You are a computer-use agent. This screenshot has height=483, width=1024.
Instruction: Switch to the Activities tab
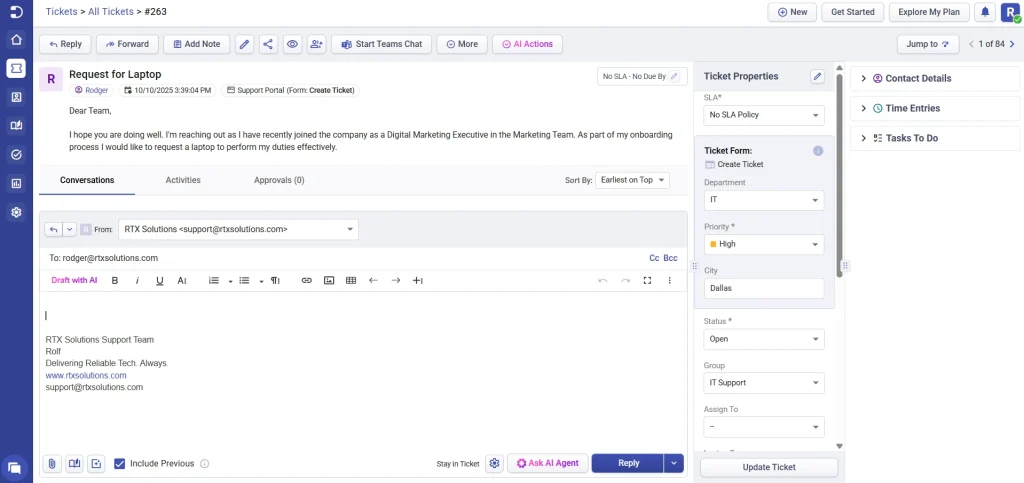tap(183, 180)
